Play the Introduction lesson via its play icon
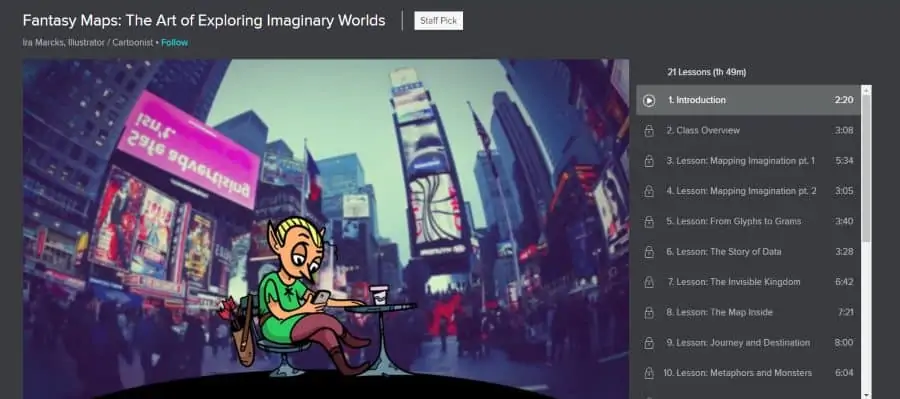Image resolution: width=900 pixels, height=399 pixels. tap(649, 100)
